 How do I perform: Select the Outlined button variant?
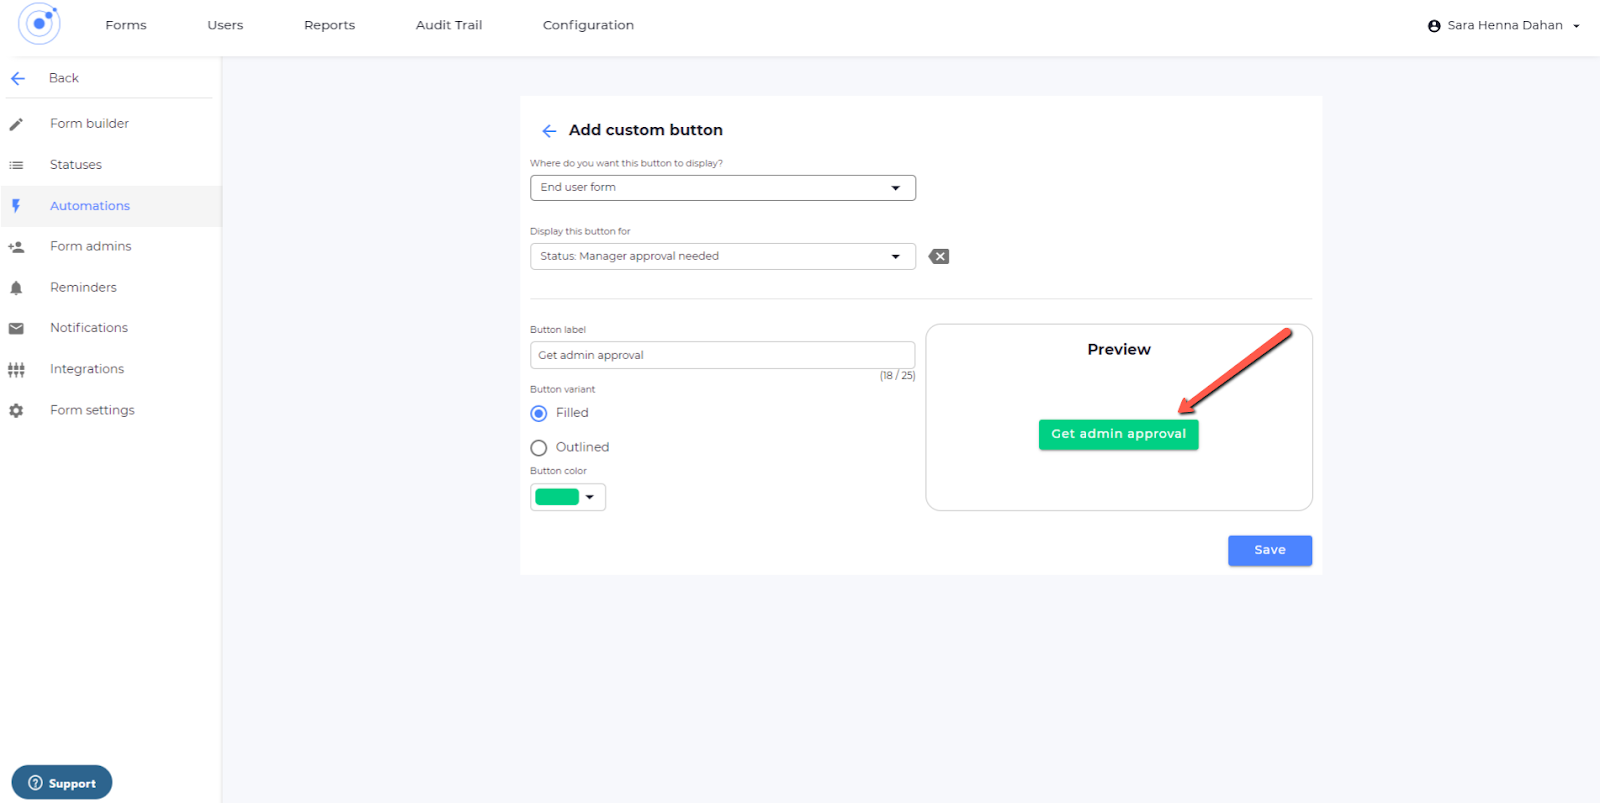(x=539, y=448)
